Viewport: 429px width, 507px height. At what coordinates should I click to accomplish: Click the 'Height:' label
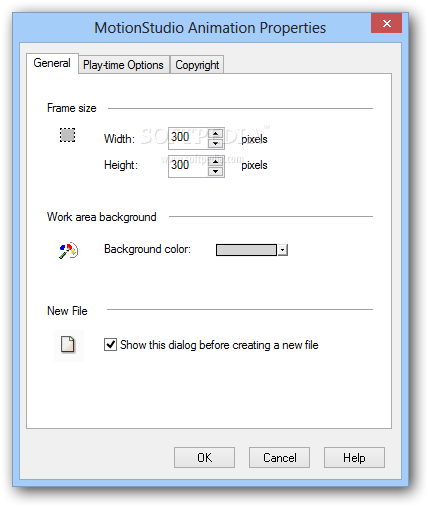coord(121,165)
